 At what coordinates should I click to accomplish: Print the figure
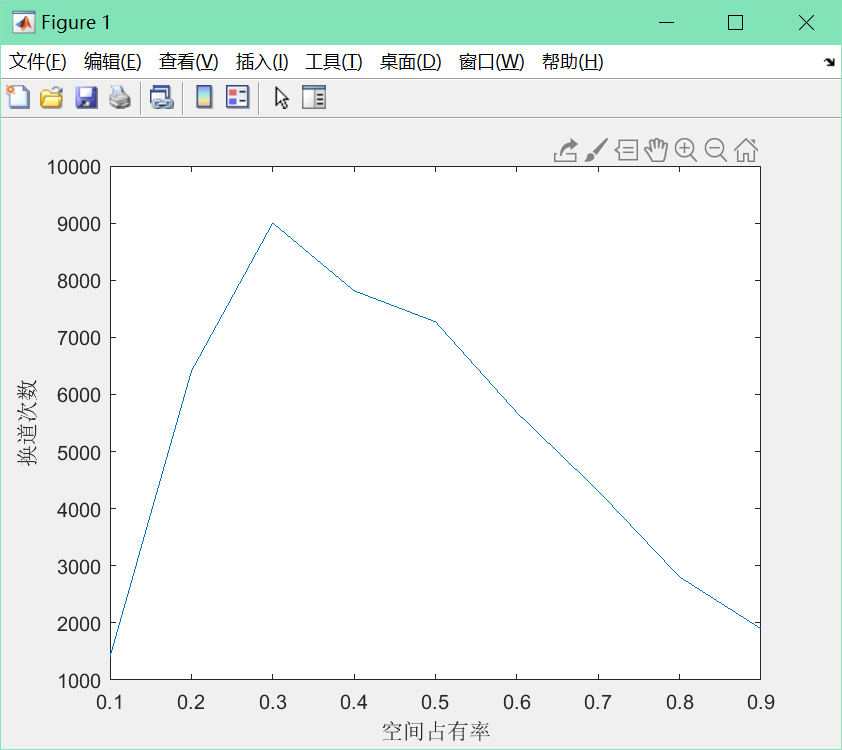(x=119, y=97)
